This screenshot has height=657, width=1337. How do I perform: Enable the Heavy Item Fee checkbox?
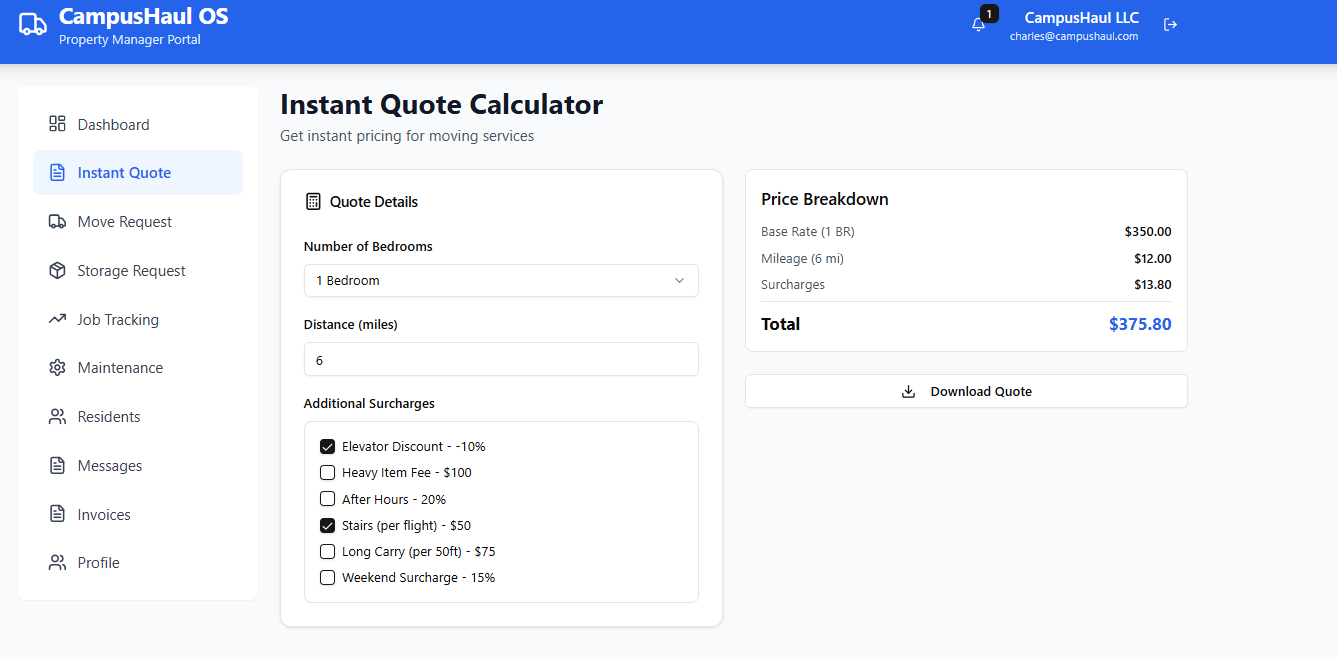pyautogui.click(x=327, y=473)
